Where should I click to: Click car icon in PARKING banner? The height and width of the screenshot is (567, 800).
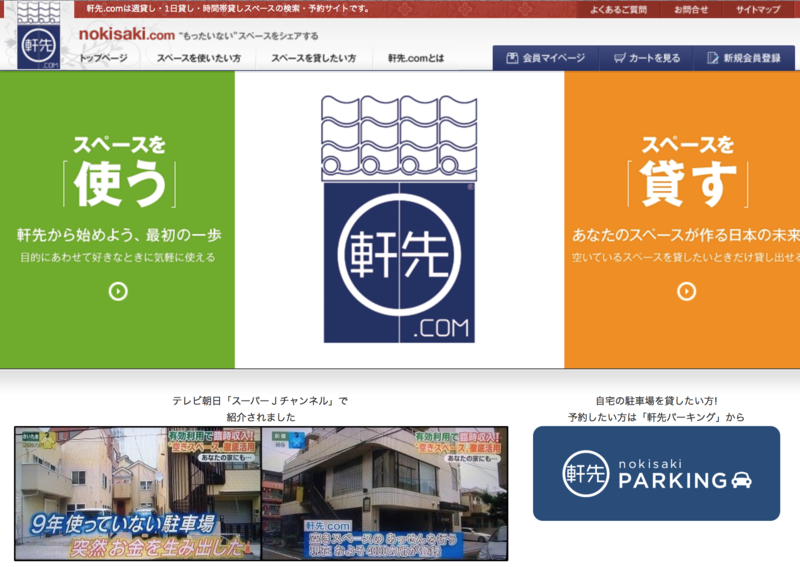741,480
